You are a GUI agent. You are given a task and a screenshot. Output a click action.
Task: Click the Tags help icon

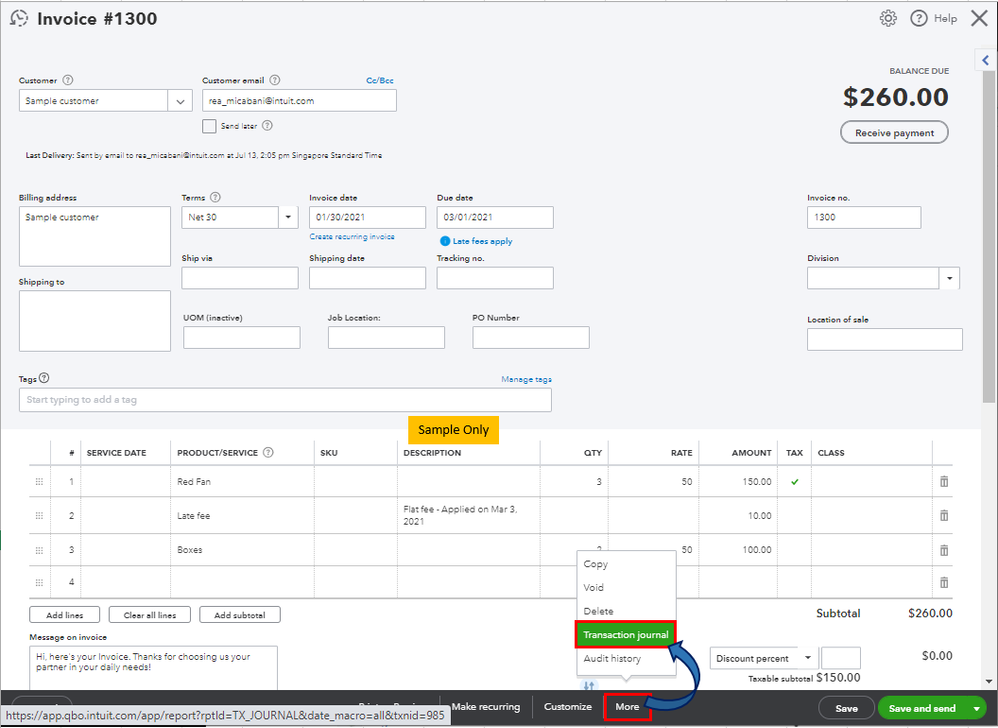coord(44,378)
